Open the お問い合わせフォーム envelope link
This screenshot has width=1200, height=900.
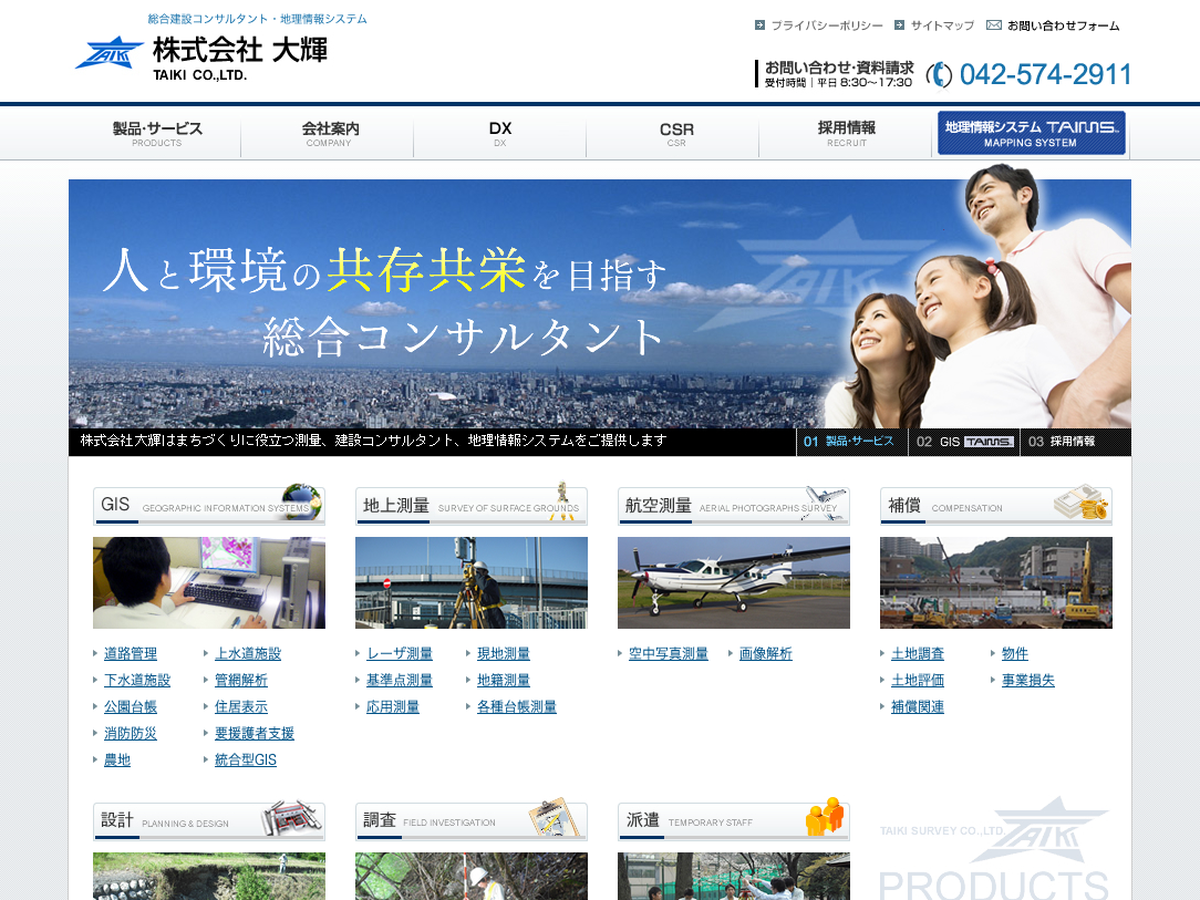click(x=1053, y=26)
